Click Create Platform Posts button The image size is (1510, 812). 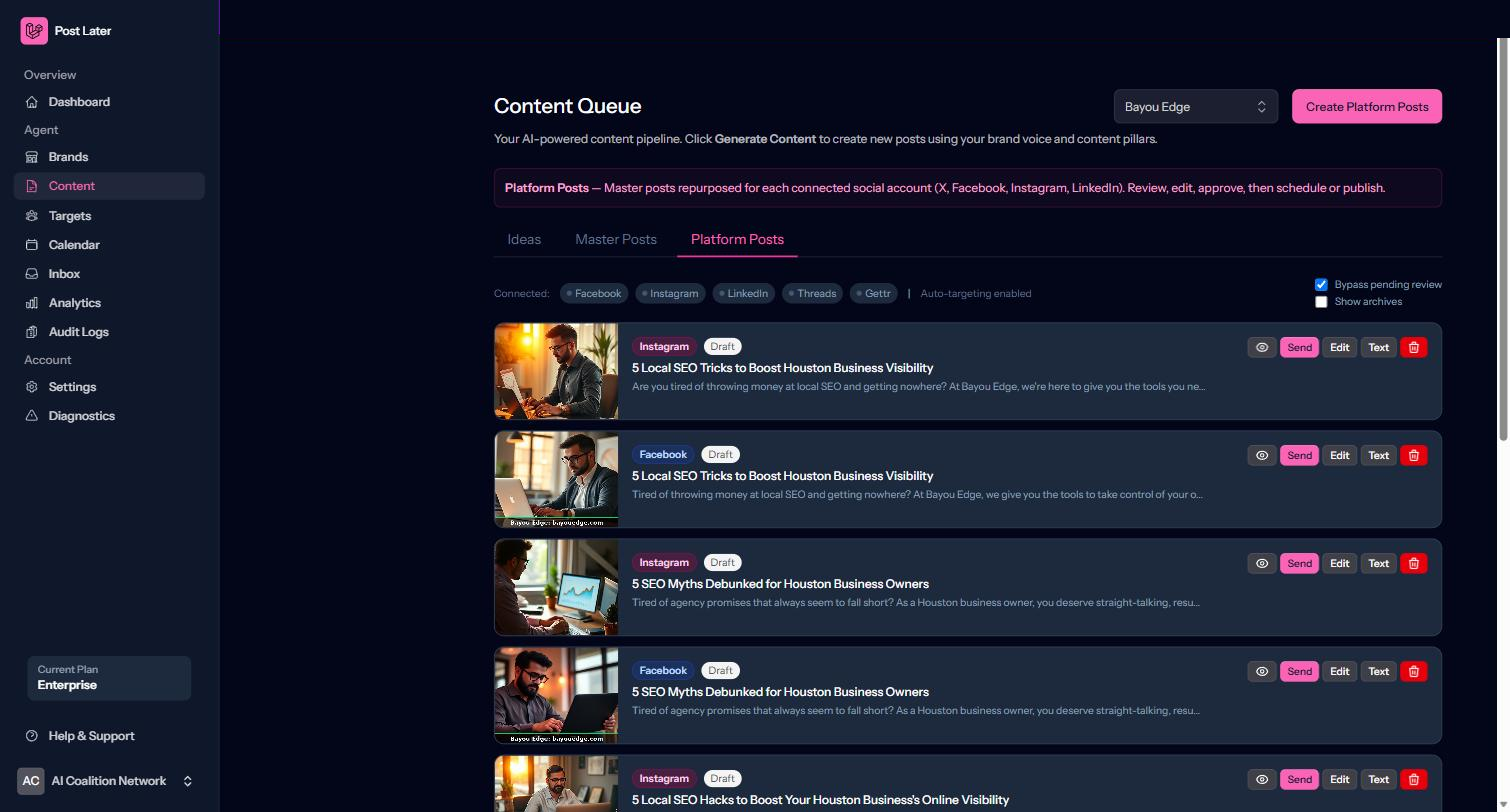[x=1367, y=107]
